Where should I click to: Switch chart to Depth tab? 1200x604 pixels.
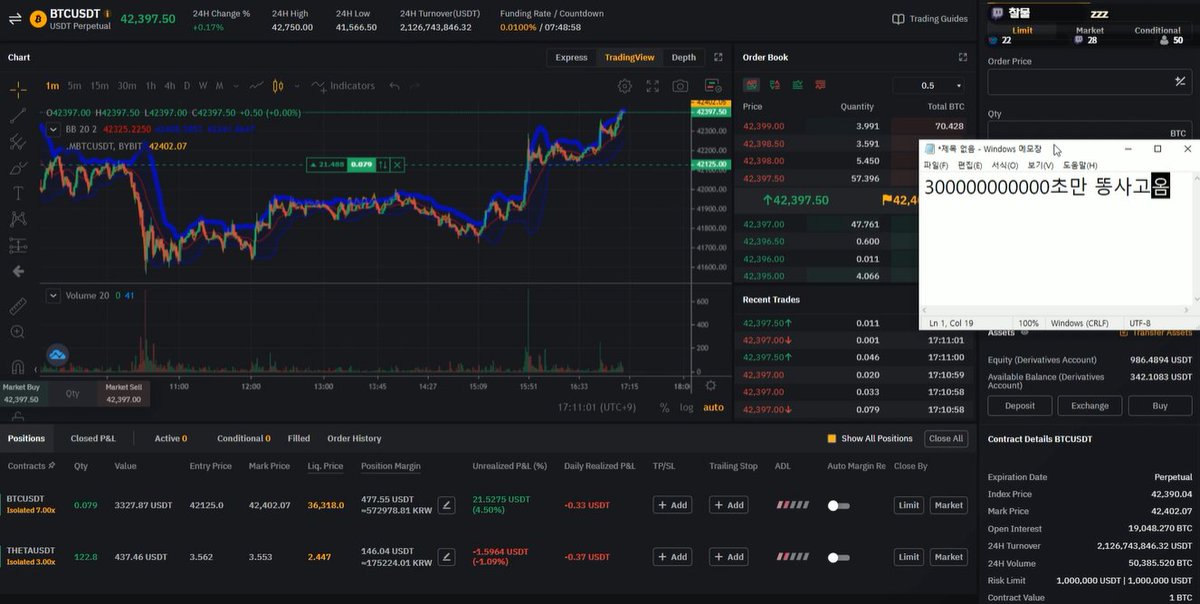[x=684, y=57]
